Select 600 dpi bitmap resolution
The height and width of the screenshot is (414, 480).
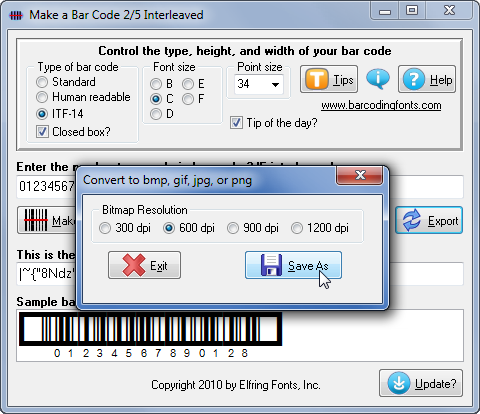point(189,228)
